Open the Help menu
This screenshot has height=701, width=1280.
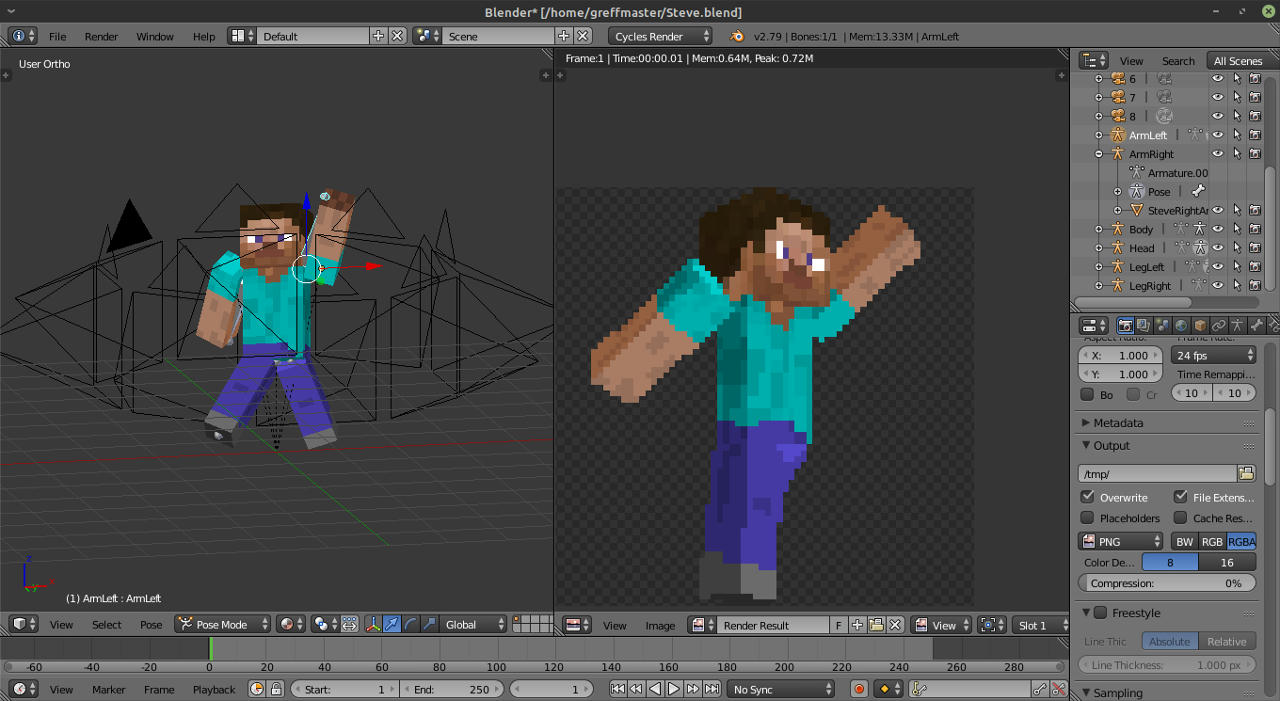pos(204,36)
